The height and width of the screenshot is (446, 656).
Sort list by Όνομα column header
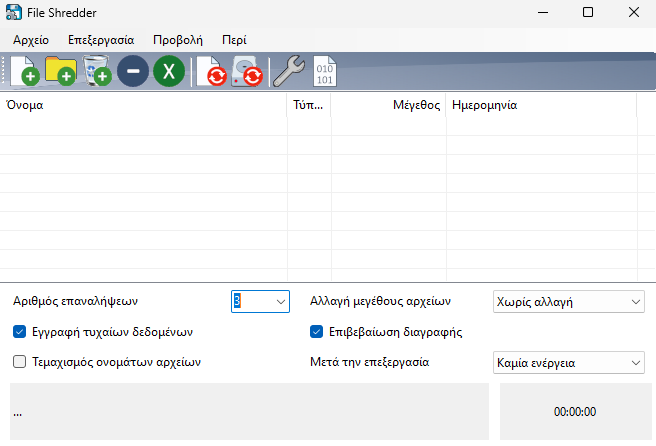(x=144, y=105)
